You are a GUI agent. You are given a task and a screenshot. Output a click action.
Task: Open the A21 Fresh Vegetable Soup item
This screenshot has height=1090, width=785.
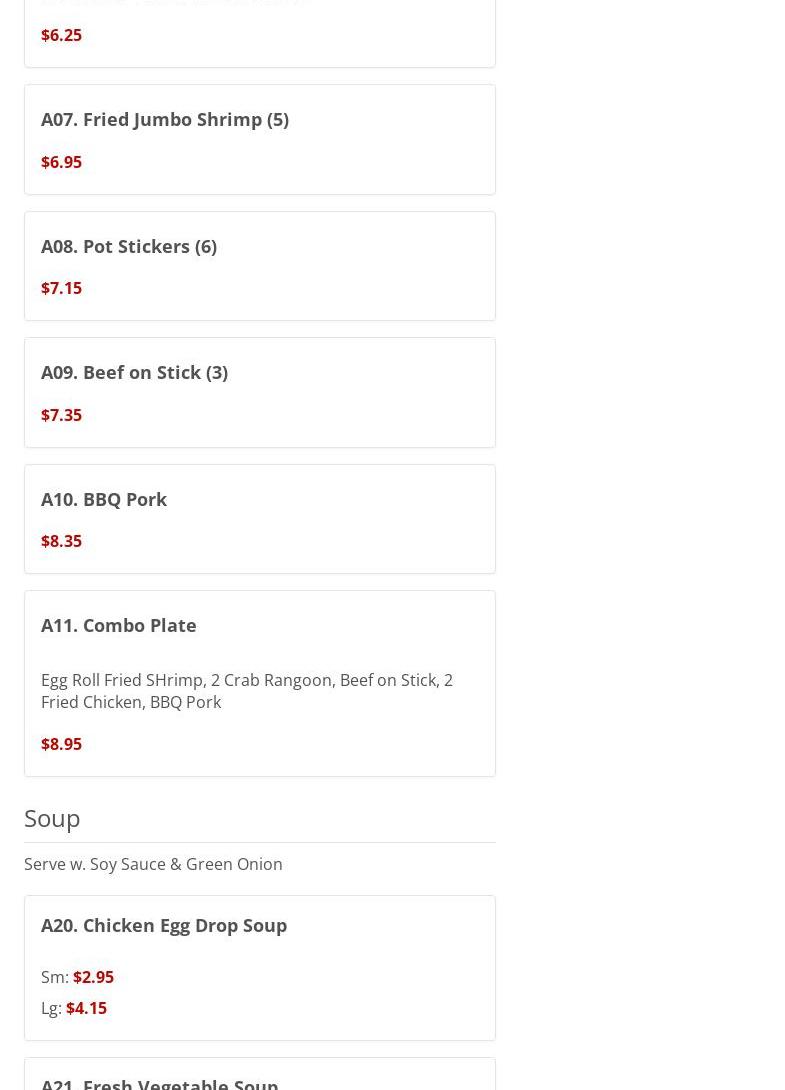coord(160,1082)
